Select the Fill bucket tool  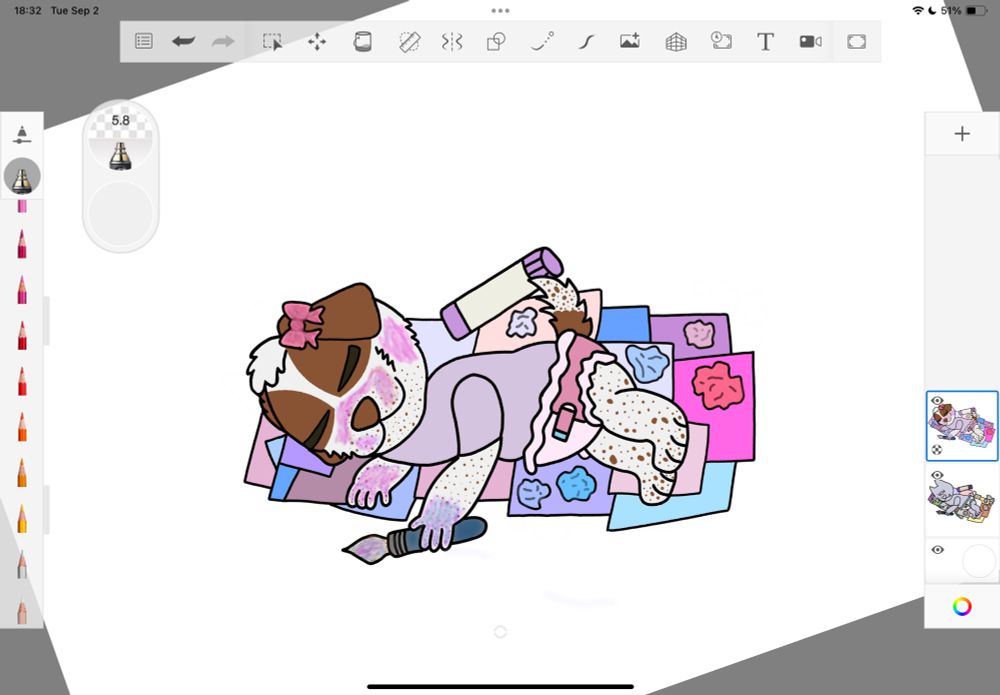point(362,41)
